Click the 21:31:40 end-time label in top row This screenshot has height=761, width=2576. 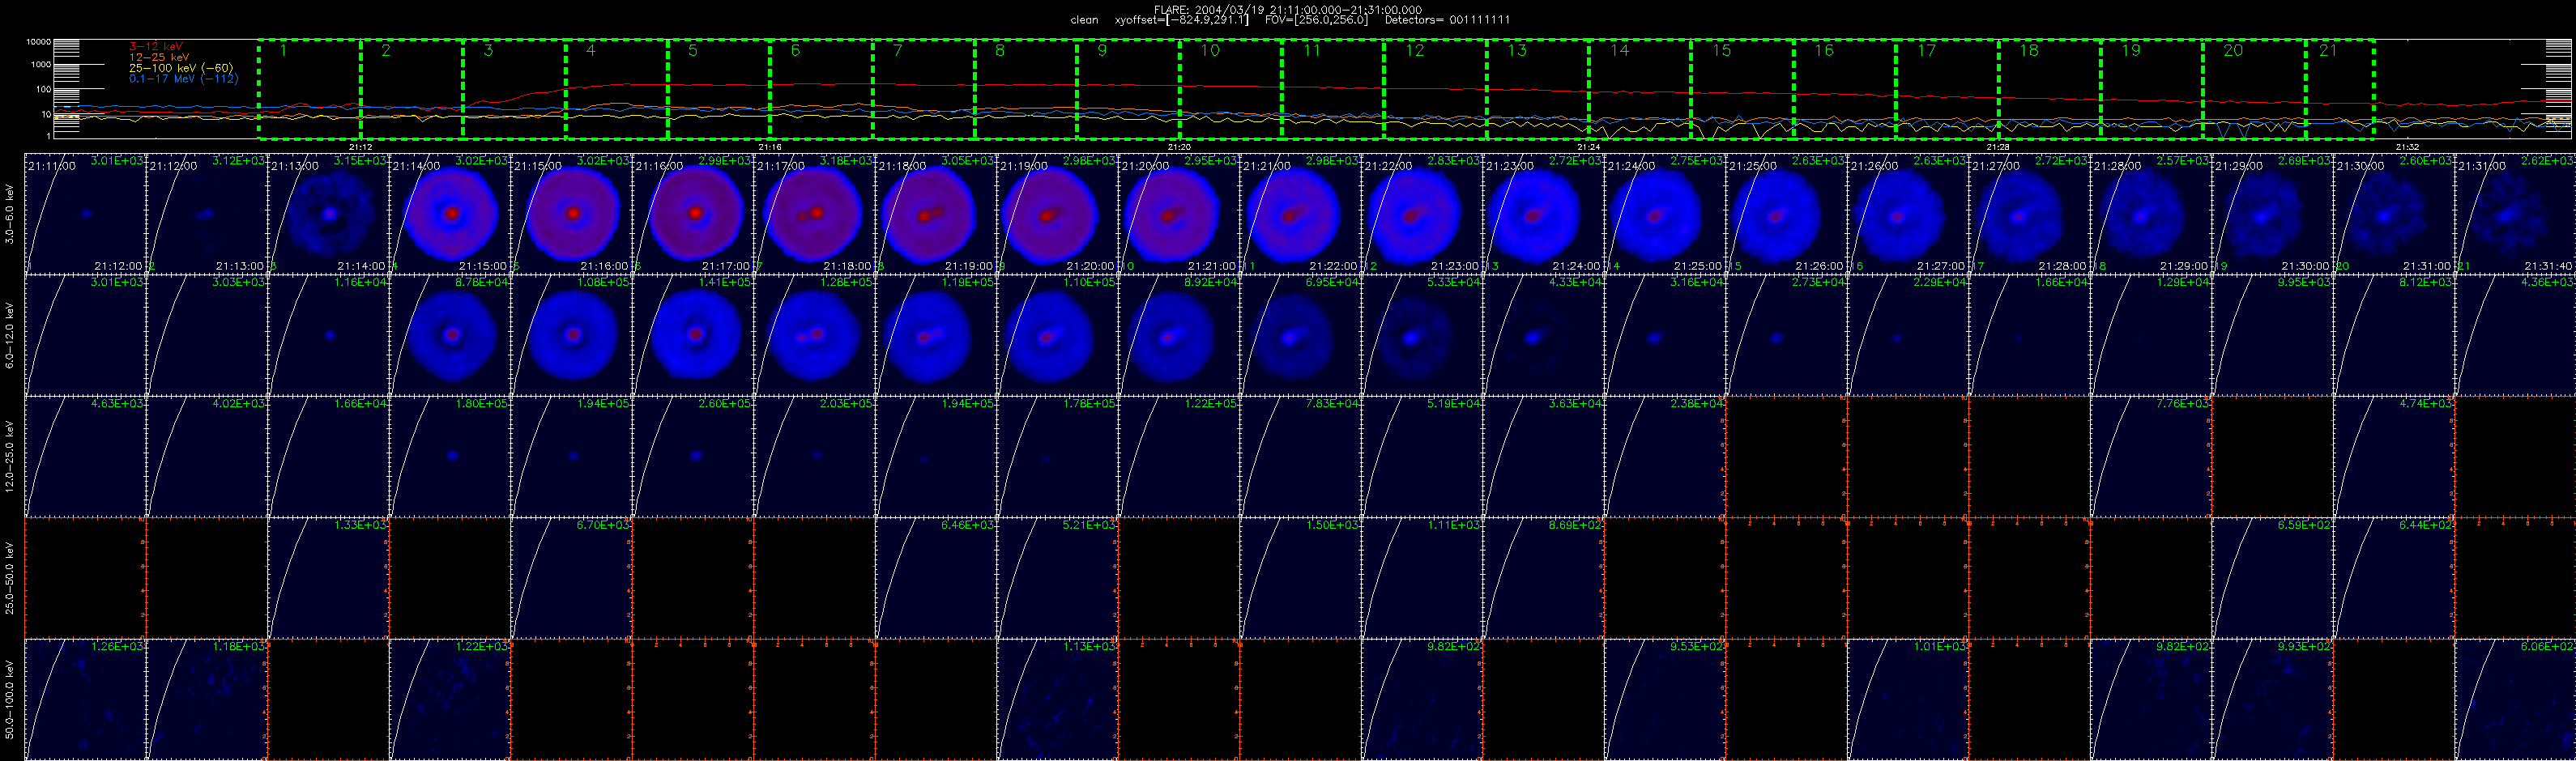2547,267
